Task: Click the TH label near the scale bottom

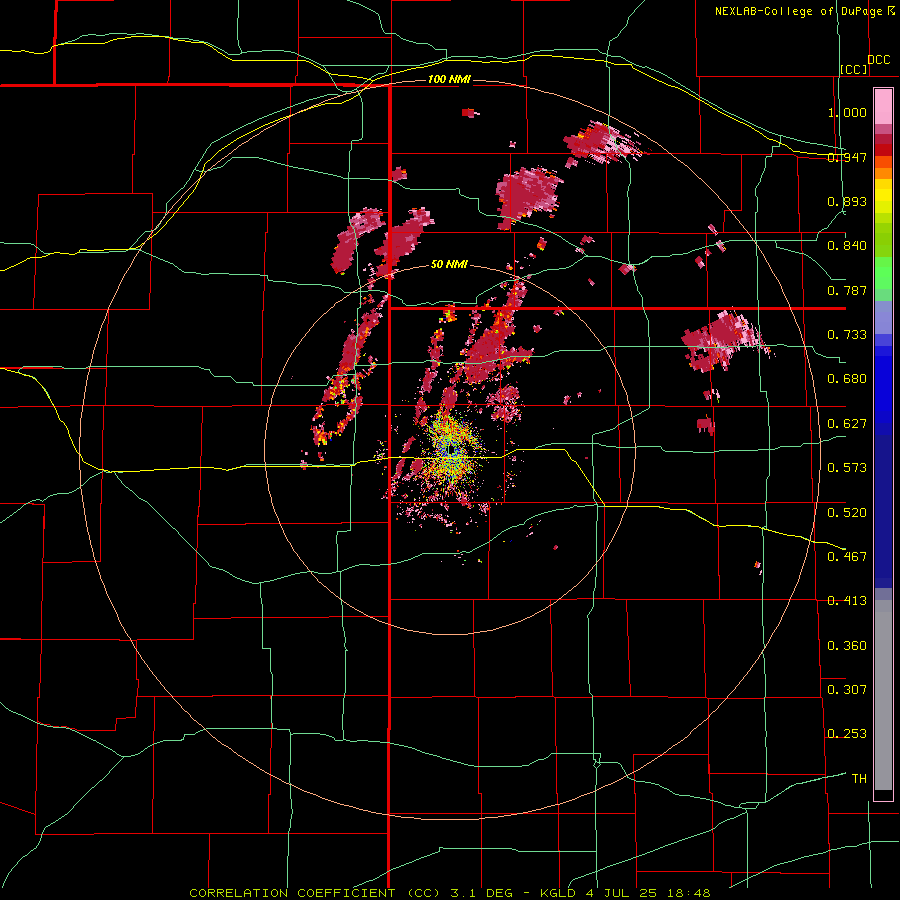Action: click(x=859, y=779)
